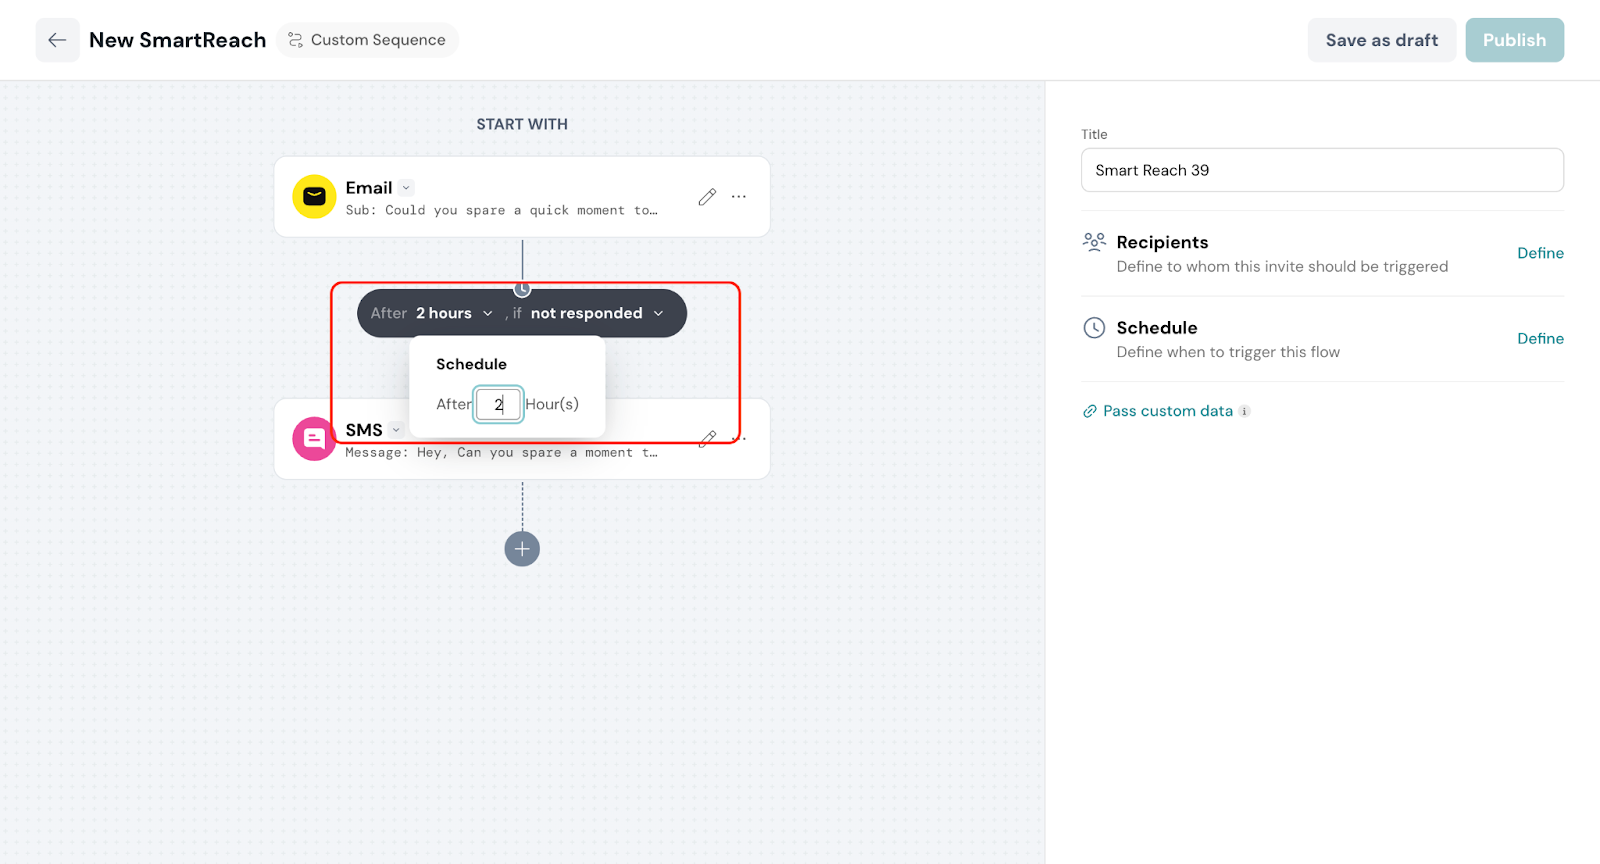The width and height of the screenshot is (1600, 864).
Task: Edit the SMS step with pencil icon
Action: coord(708,438)
